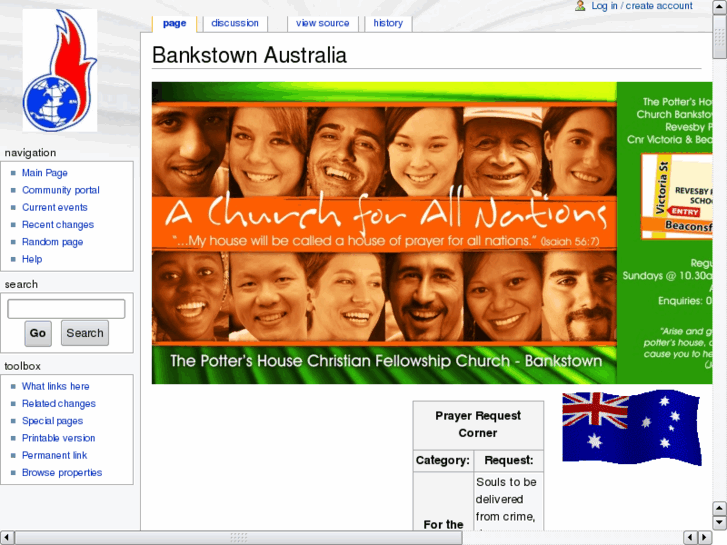Open the discussion tab
Screen dimensions: 727x545
pyautogui.click(x=235, y=23)
